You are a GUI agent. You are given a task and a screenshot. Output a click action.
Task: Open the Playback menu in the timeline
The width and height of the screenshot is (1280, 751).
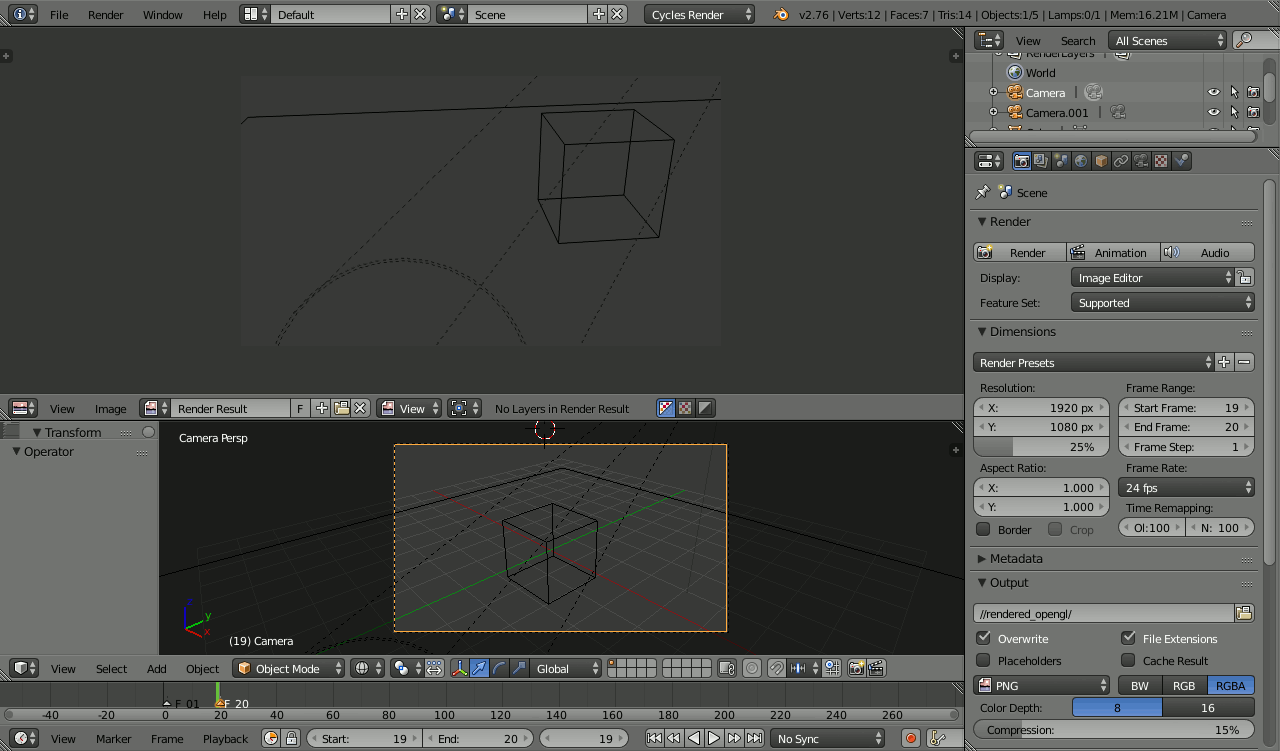pyautogui.click(x=225, y=738)
